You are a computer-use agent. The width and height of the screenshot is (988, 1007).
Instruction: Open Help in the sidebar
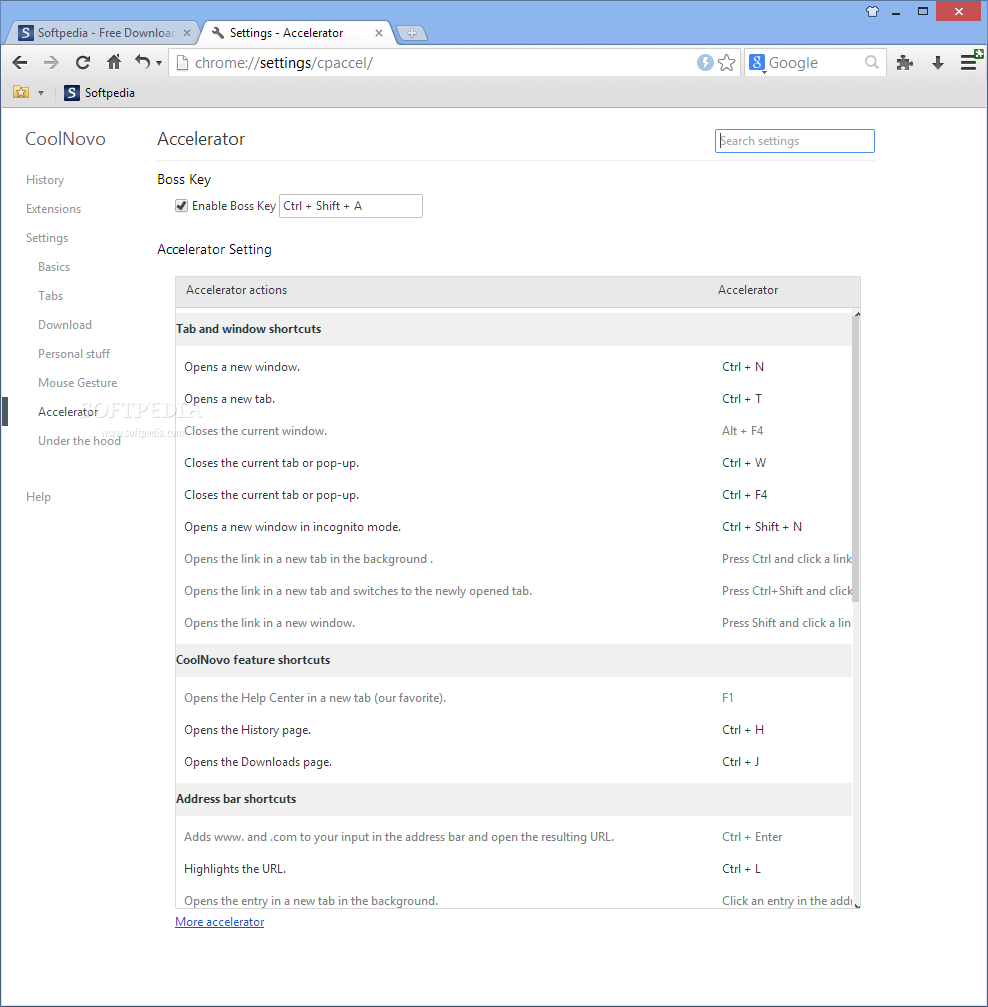click(x=39, y=496)
